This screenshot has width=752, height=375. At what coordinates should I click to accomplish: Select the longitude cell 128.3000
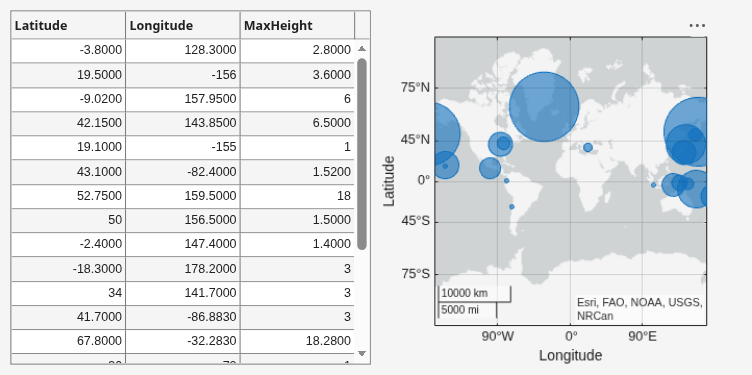click(183, 51)
